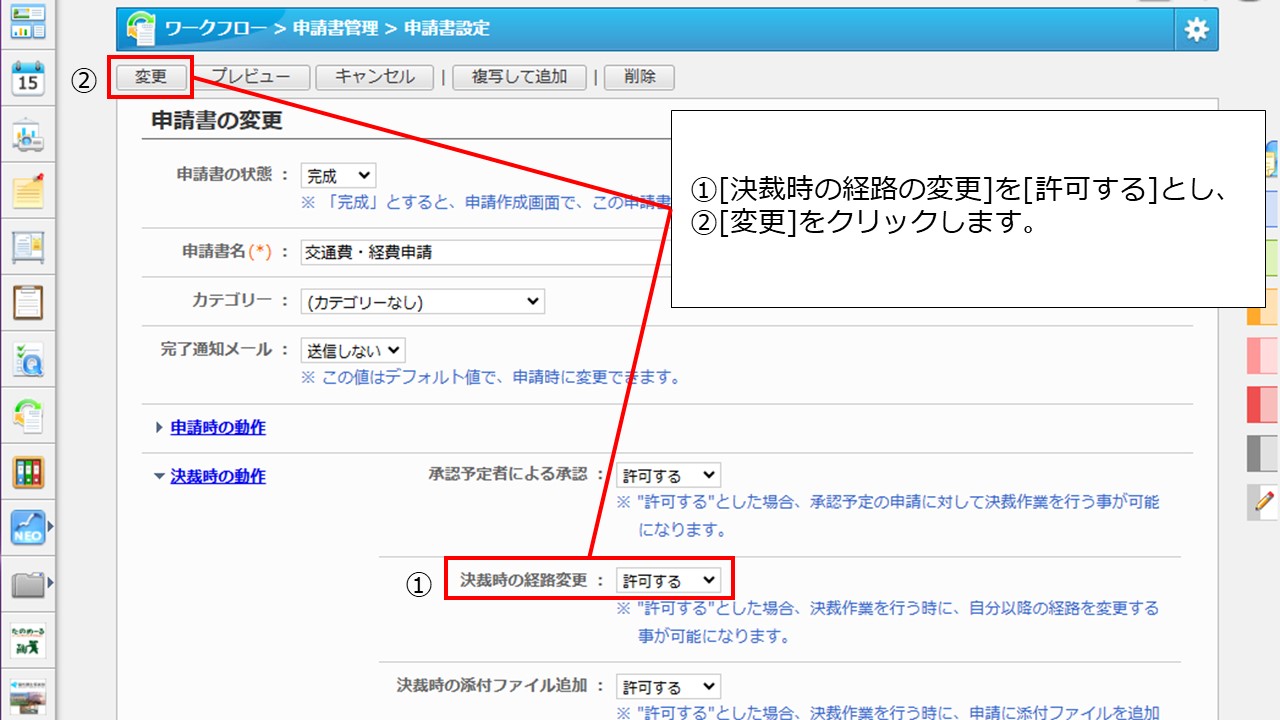Open the clipboard icon in left sidebar
This screenshot has width=1280, height=720.
(x=28, y=301)
